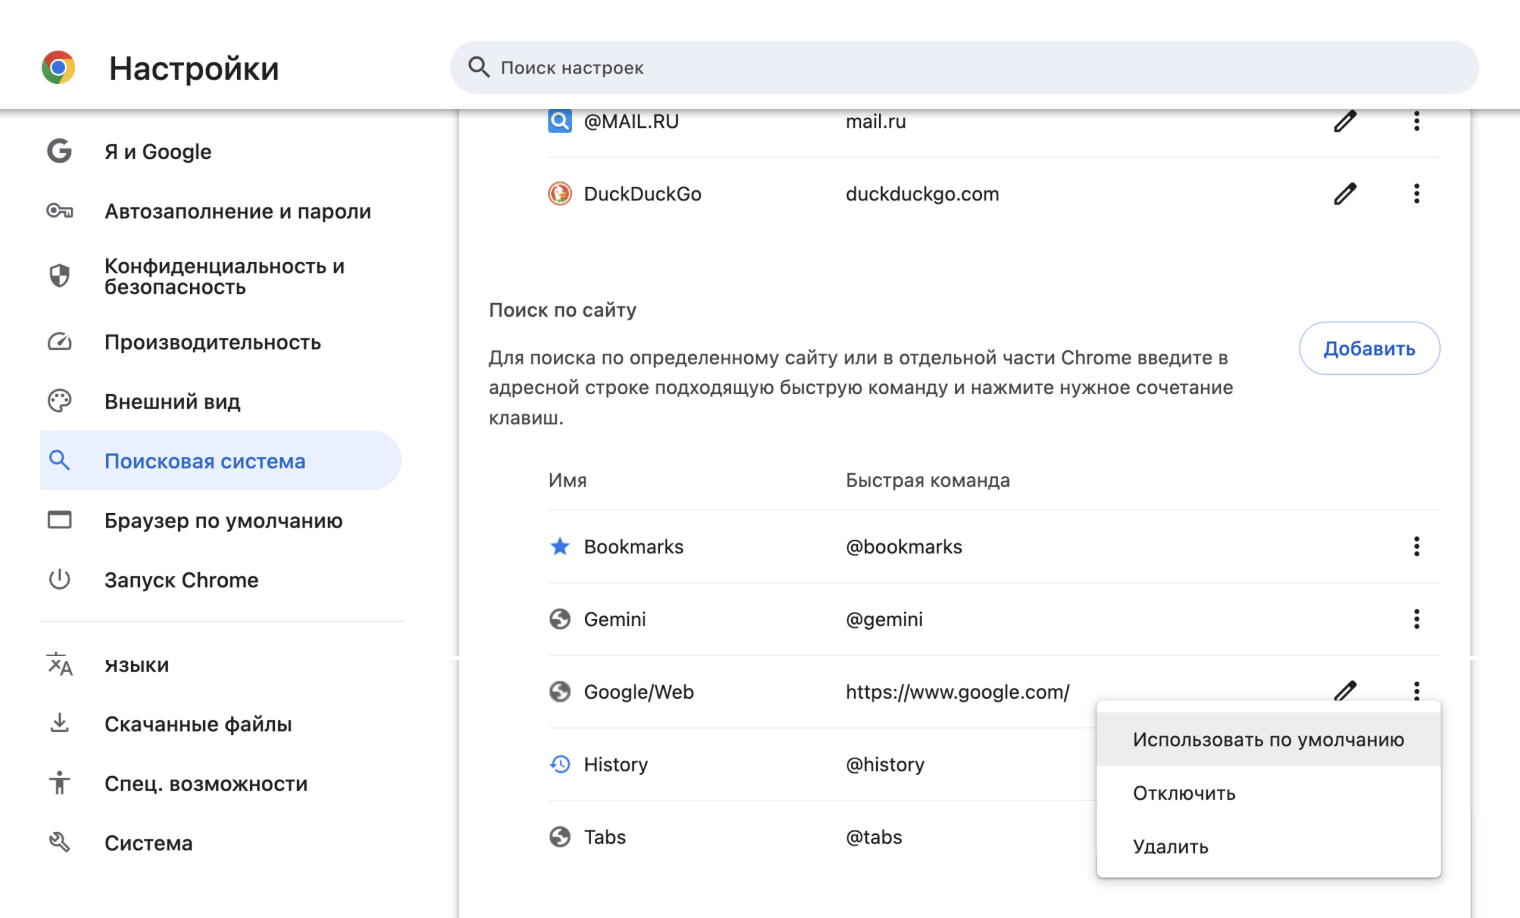This screenshot has height=918, width=1520.
Task: Edit the DuckDuckGo search engine with pencil
Action: click(x=1345, y=194)
